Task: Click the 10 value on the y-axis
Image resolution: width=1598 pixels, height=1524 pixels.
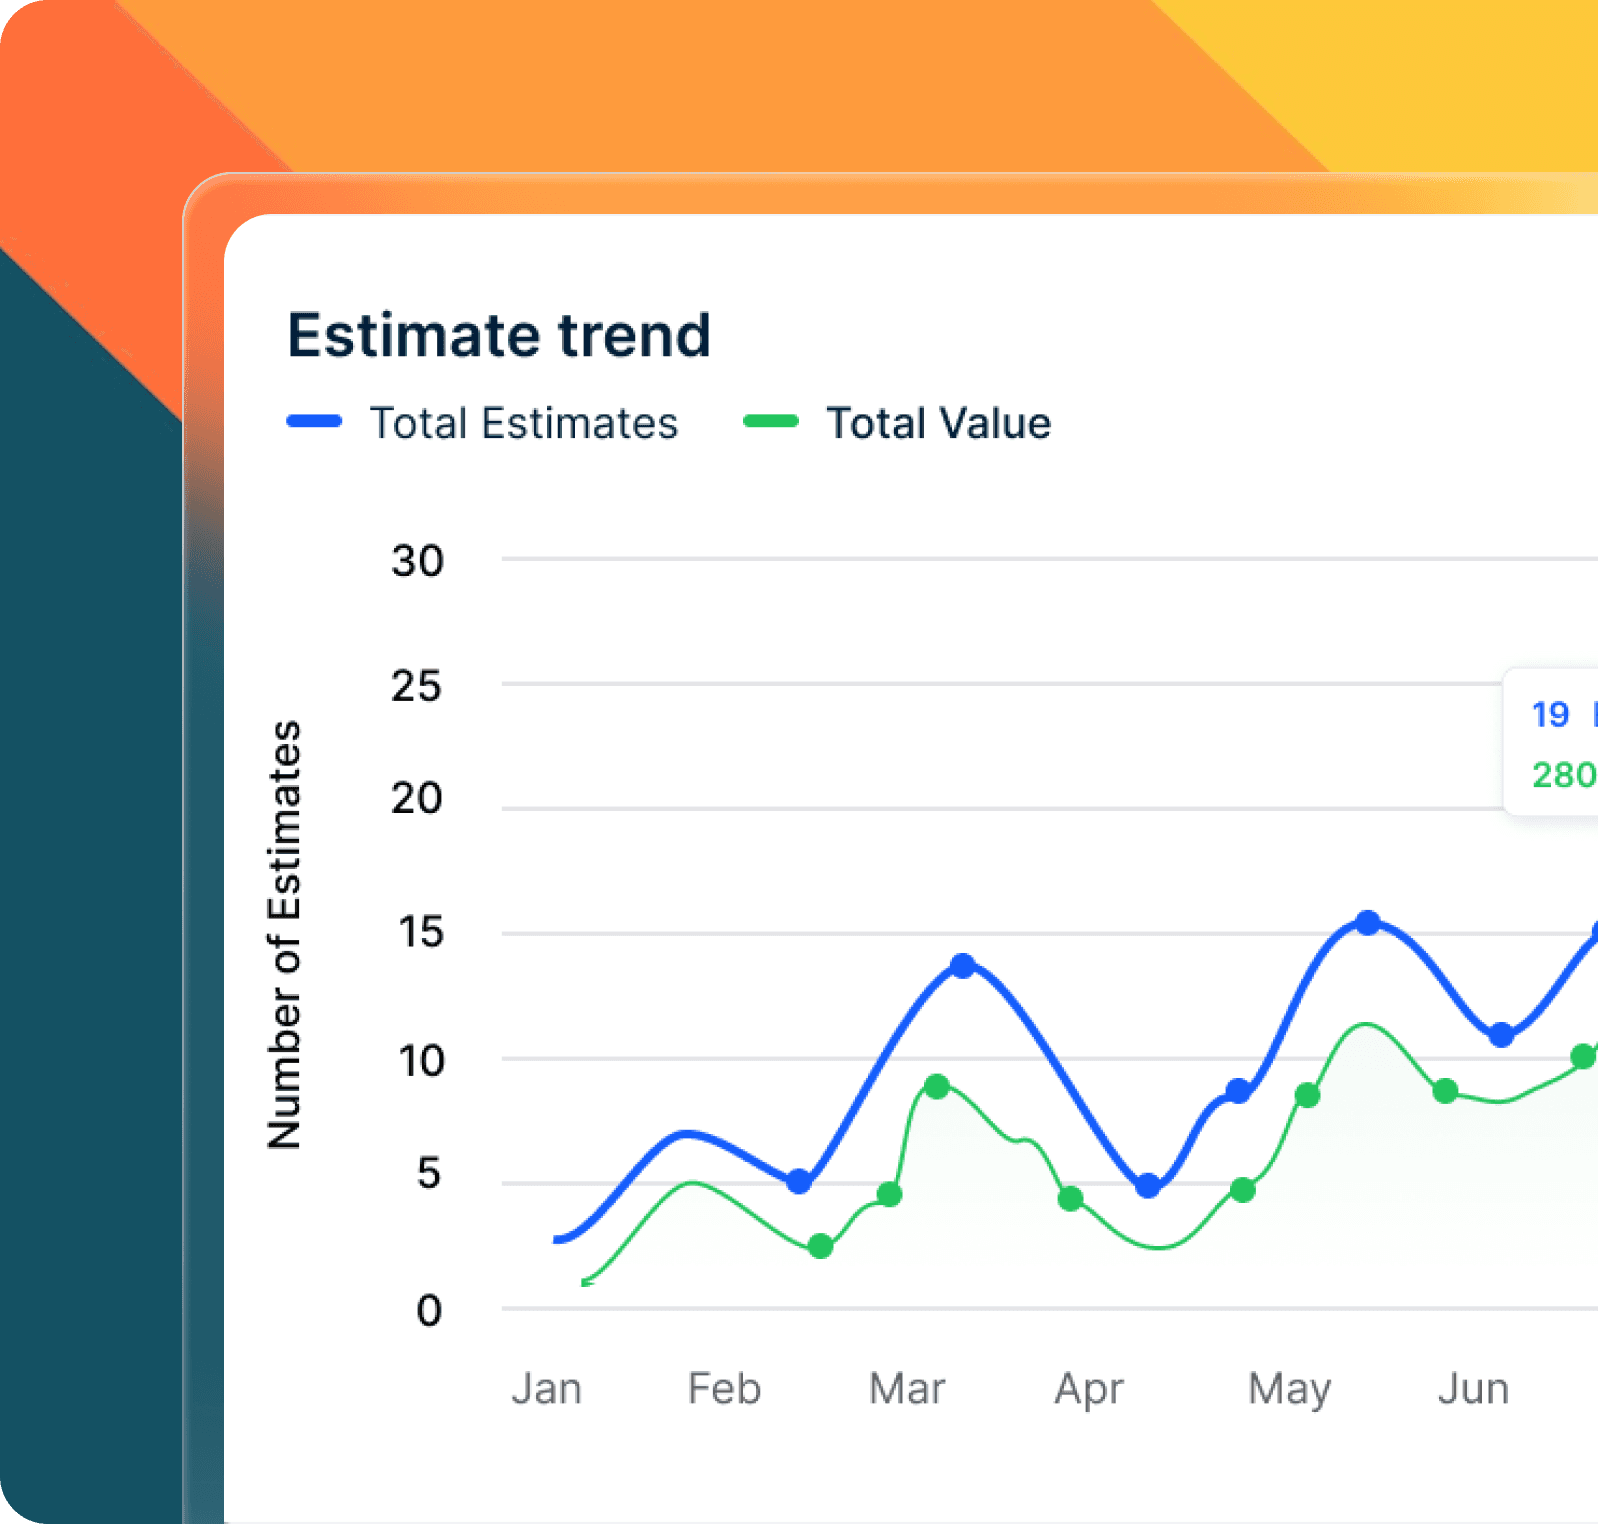Action: point(421,1061)
